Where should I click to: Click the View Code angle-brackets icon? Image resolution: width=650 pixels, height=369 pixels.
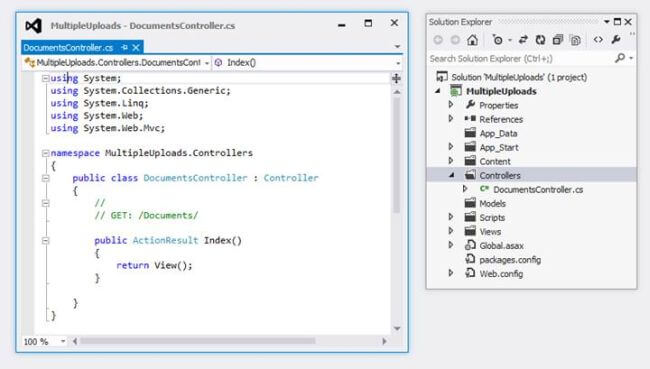coord(598,40)
